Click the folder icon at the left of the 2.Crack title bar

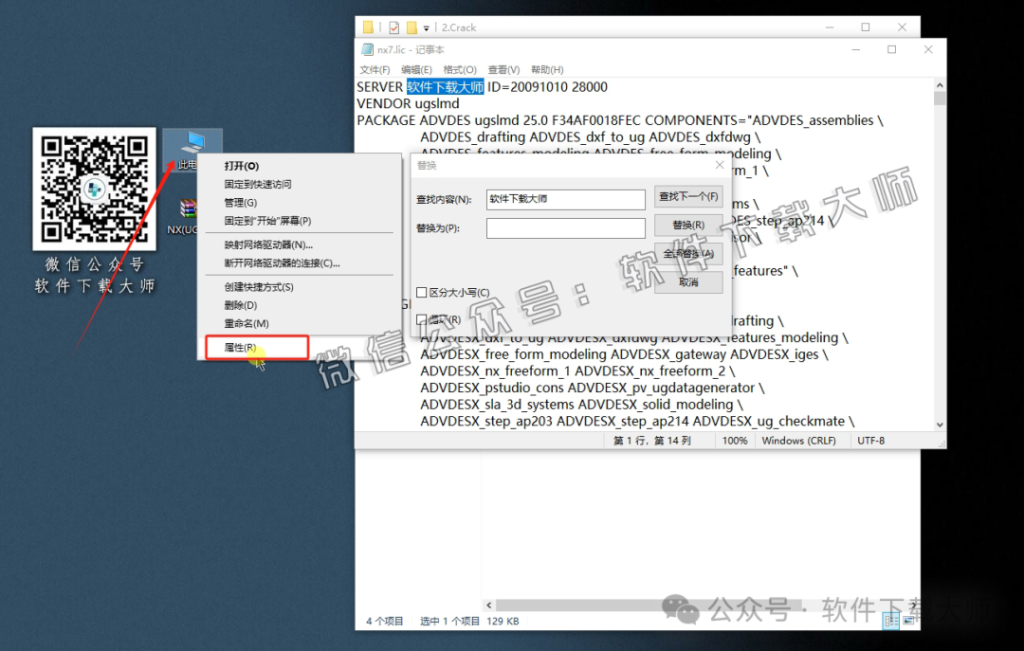[x=367, y=27]
